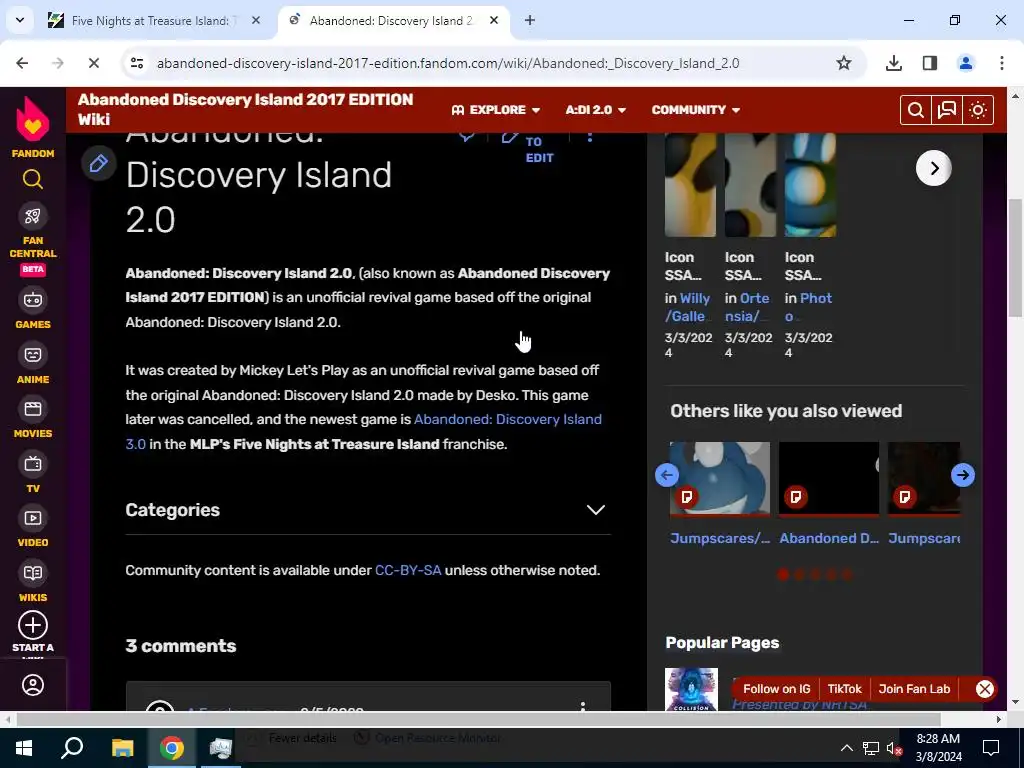Image resolution: width=1024 pixels, height=768 pixels.
Task: Open the Popular Pages Collision thumbnail
Action: click(x=691, y=690)
